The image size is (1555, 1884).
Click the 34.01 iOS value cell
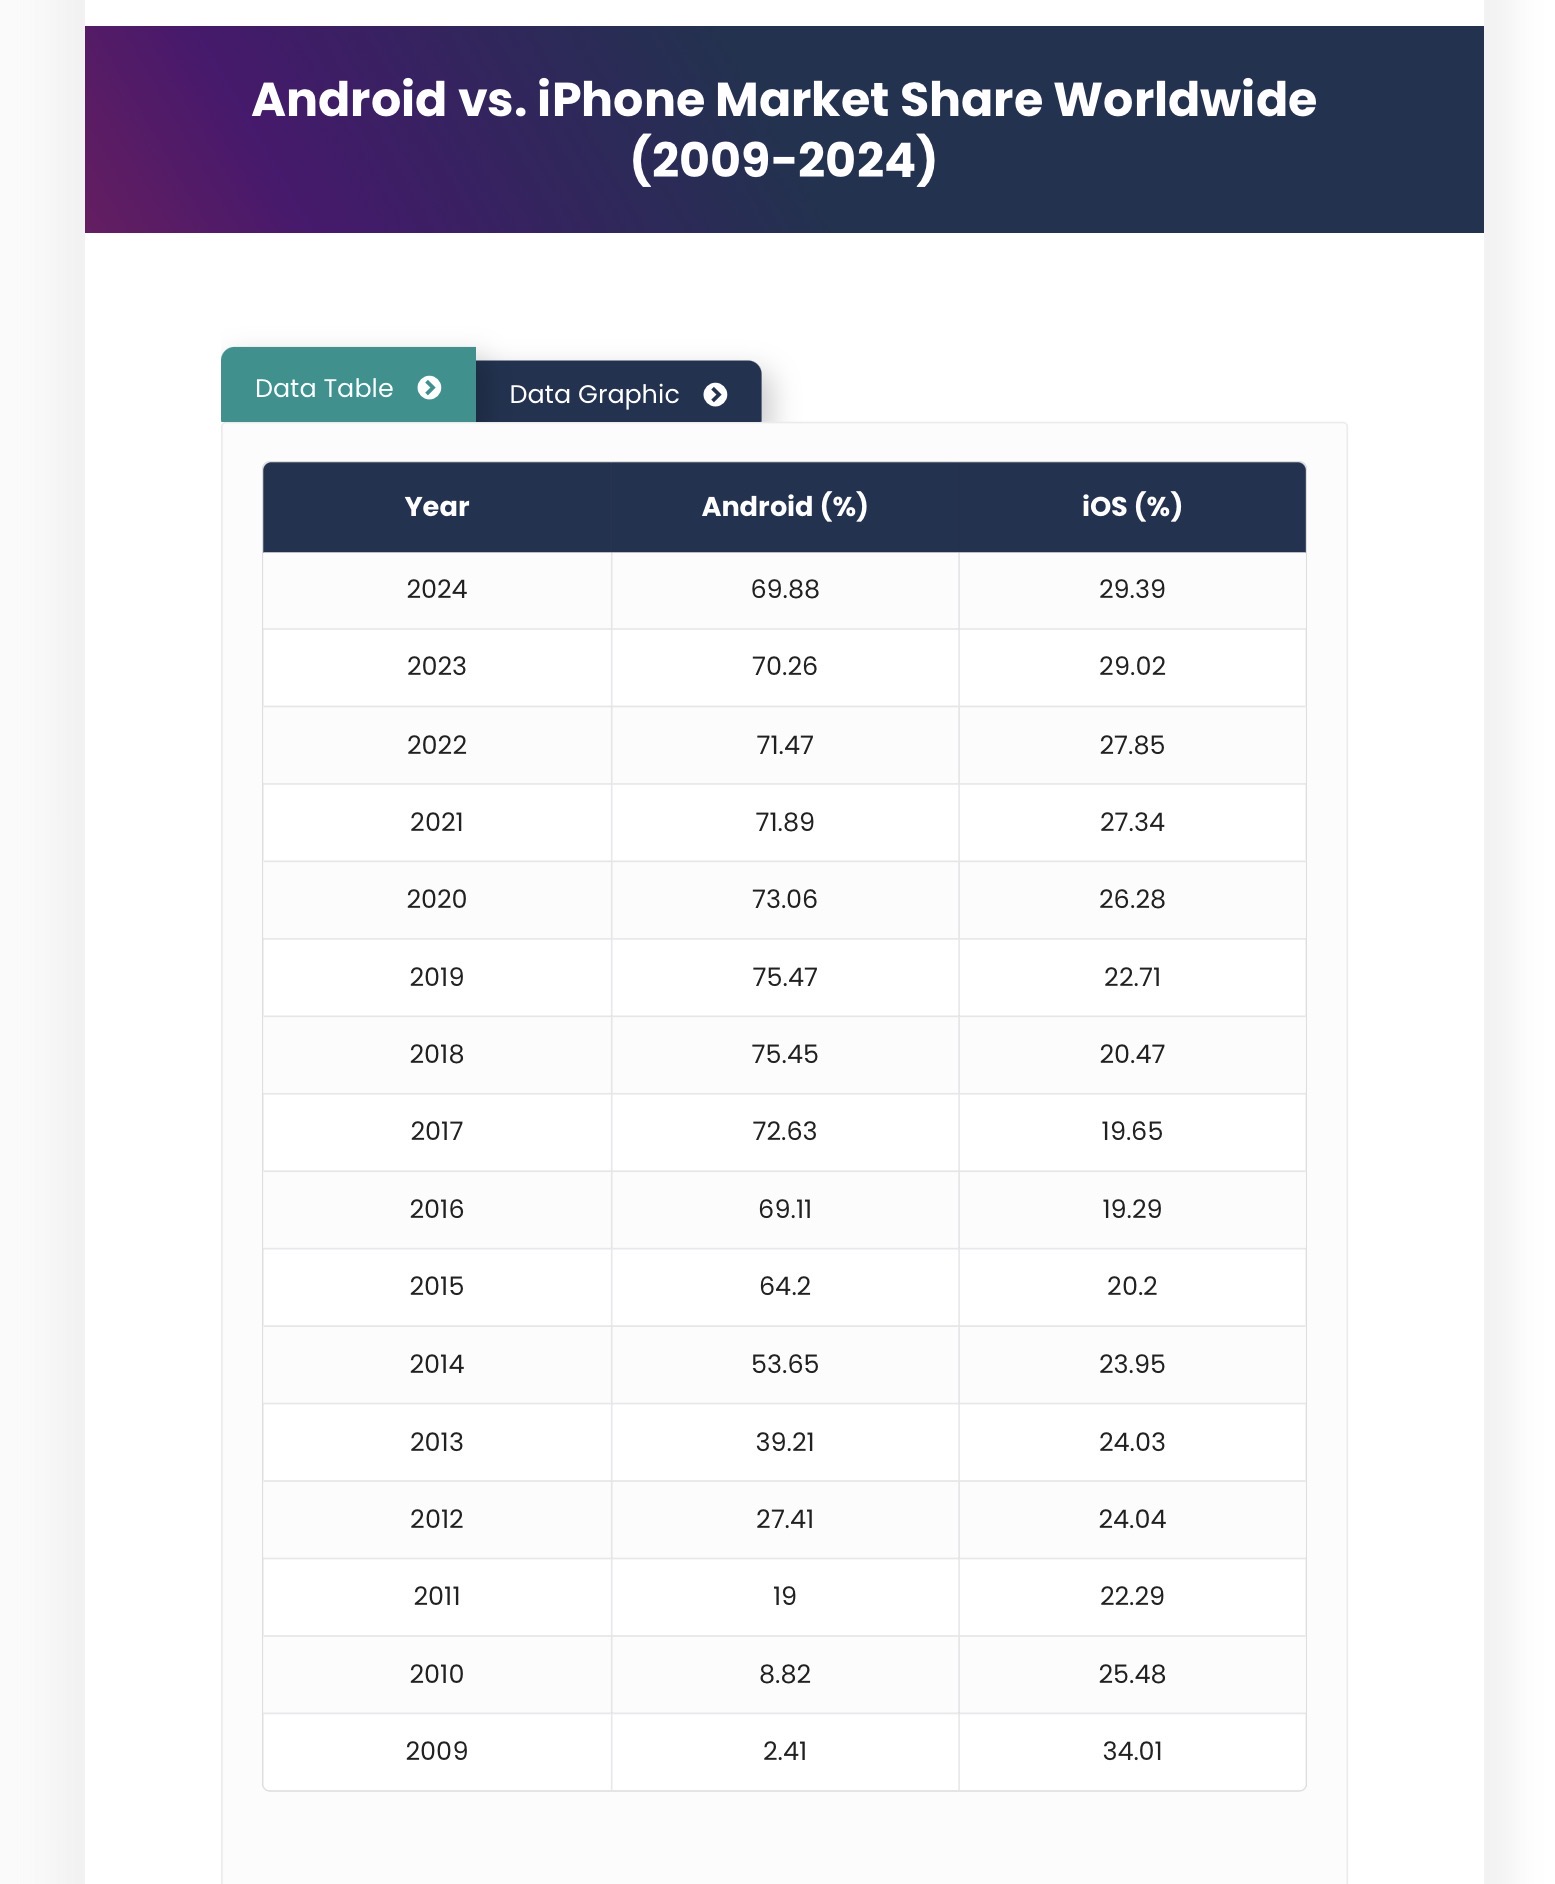pos(1132,1751)
